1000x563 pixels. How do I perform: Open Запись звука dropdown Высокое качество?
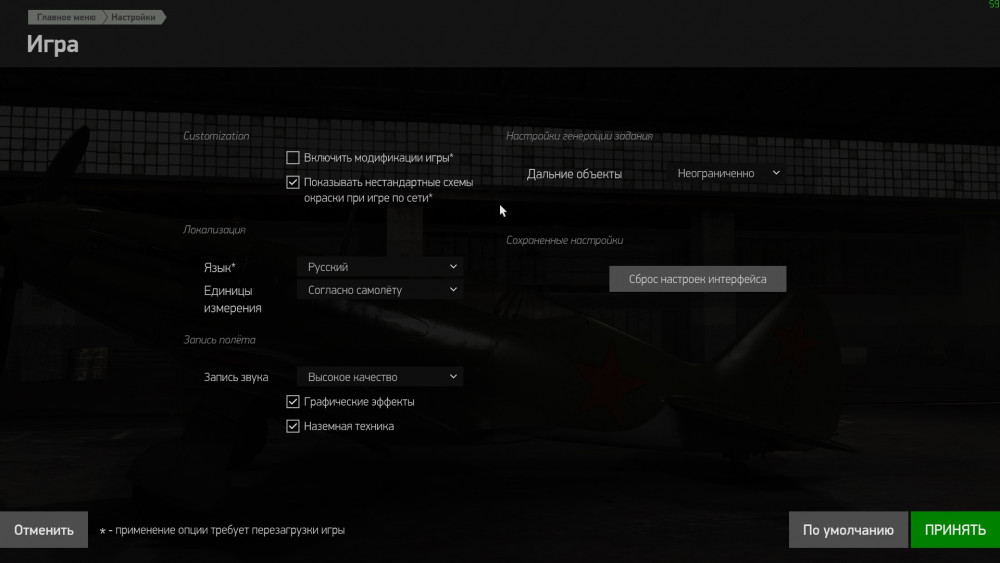380,377
